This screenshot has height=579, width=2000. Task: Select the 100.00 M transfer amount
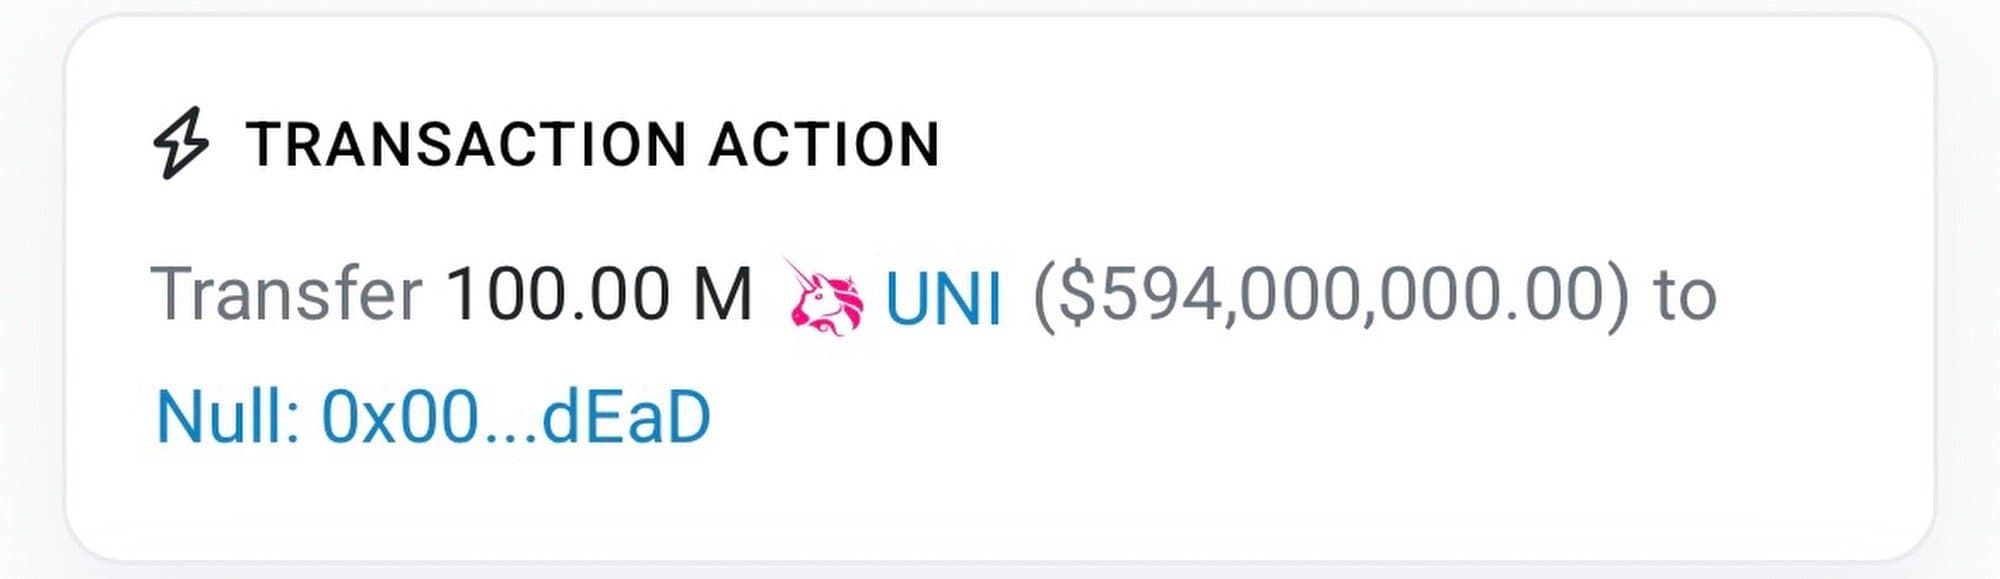(x=598, y=295)
